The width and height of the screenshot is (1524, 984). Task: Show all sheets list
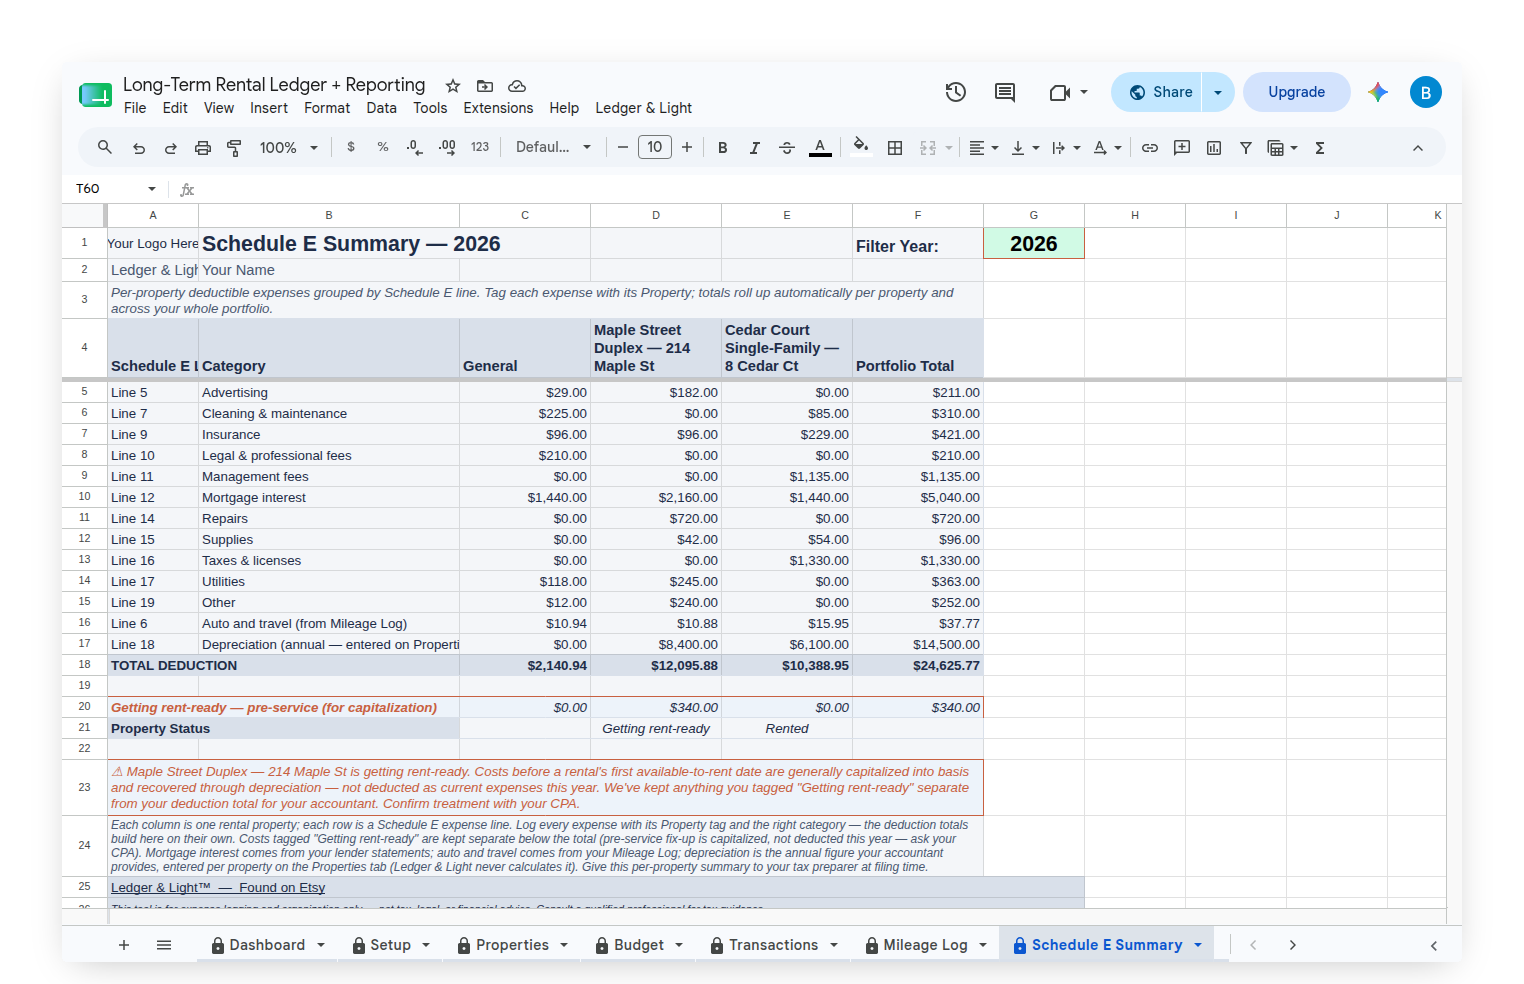[x=164, y=945]
